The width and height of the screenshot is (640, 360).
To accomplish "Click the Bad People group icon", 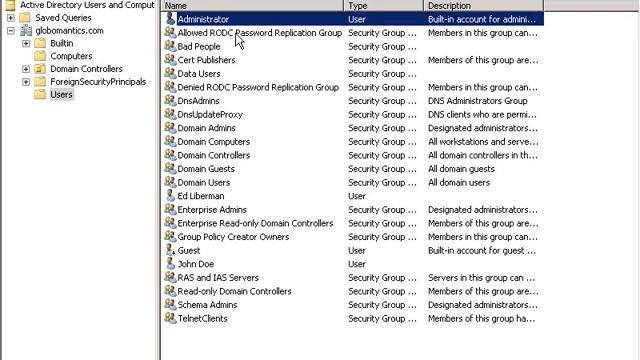I will click(x=170, y=46).
